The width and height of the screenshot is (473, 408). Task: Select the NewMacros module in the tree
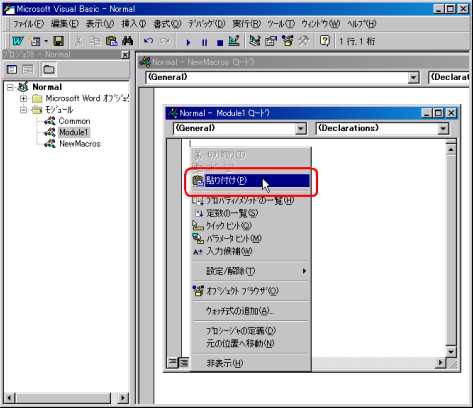(x=79, y=144)
